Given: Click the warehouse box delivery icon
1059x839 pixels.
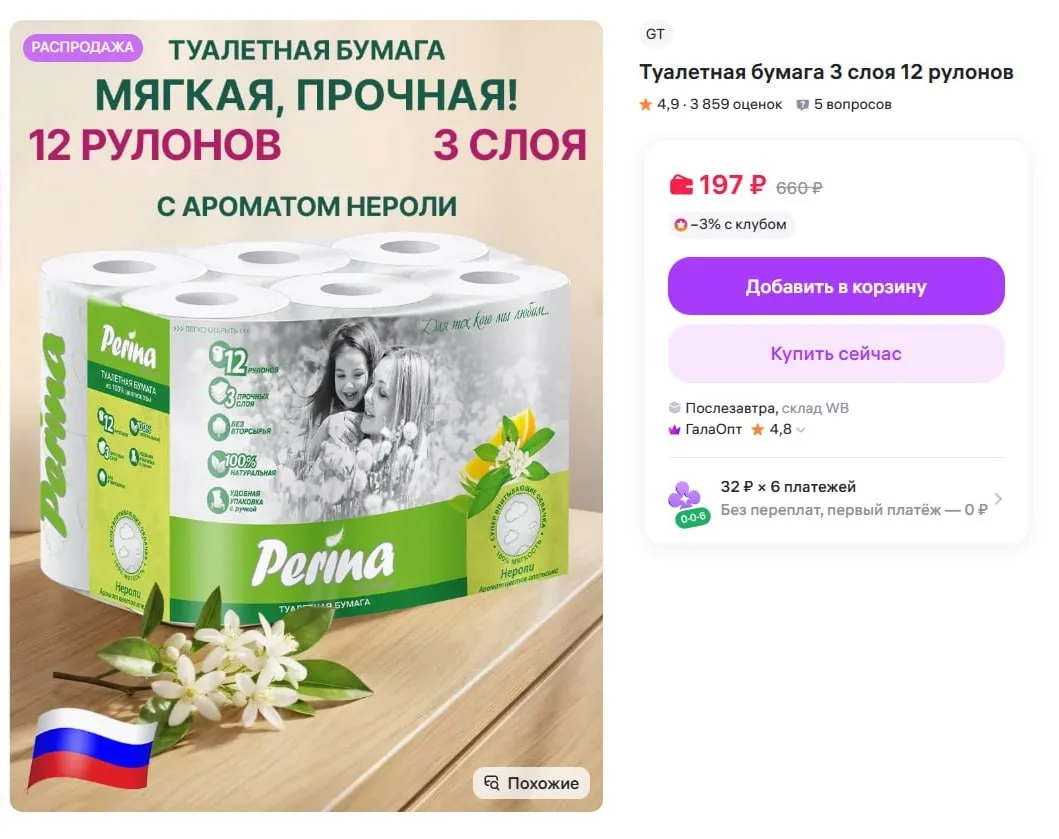Looking at the screenshot, I should pyautogui.click(x=674, y=408).
